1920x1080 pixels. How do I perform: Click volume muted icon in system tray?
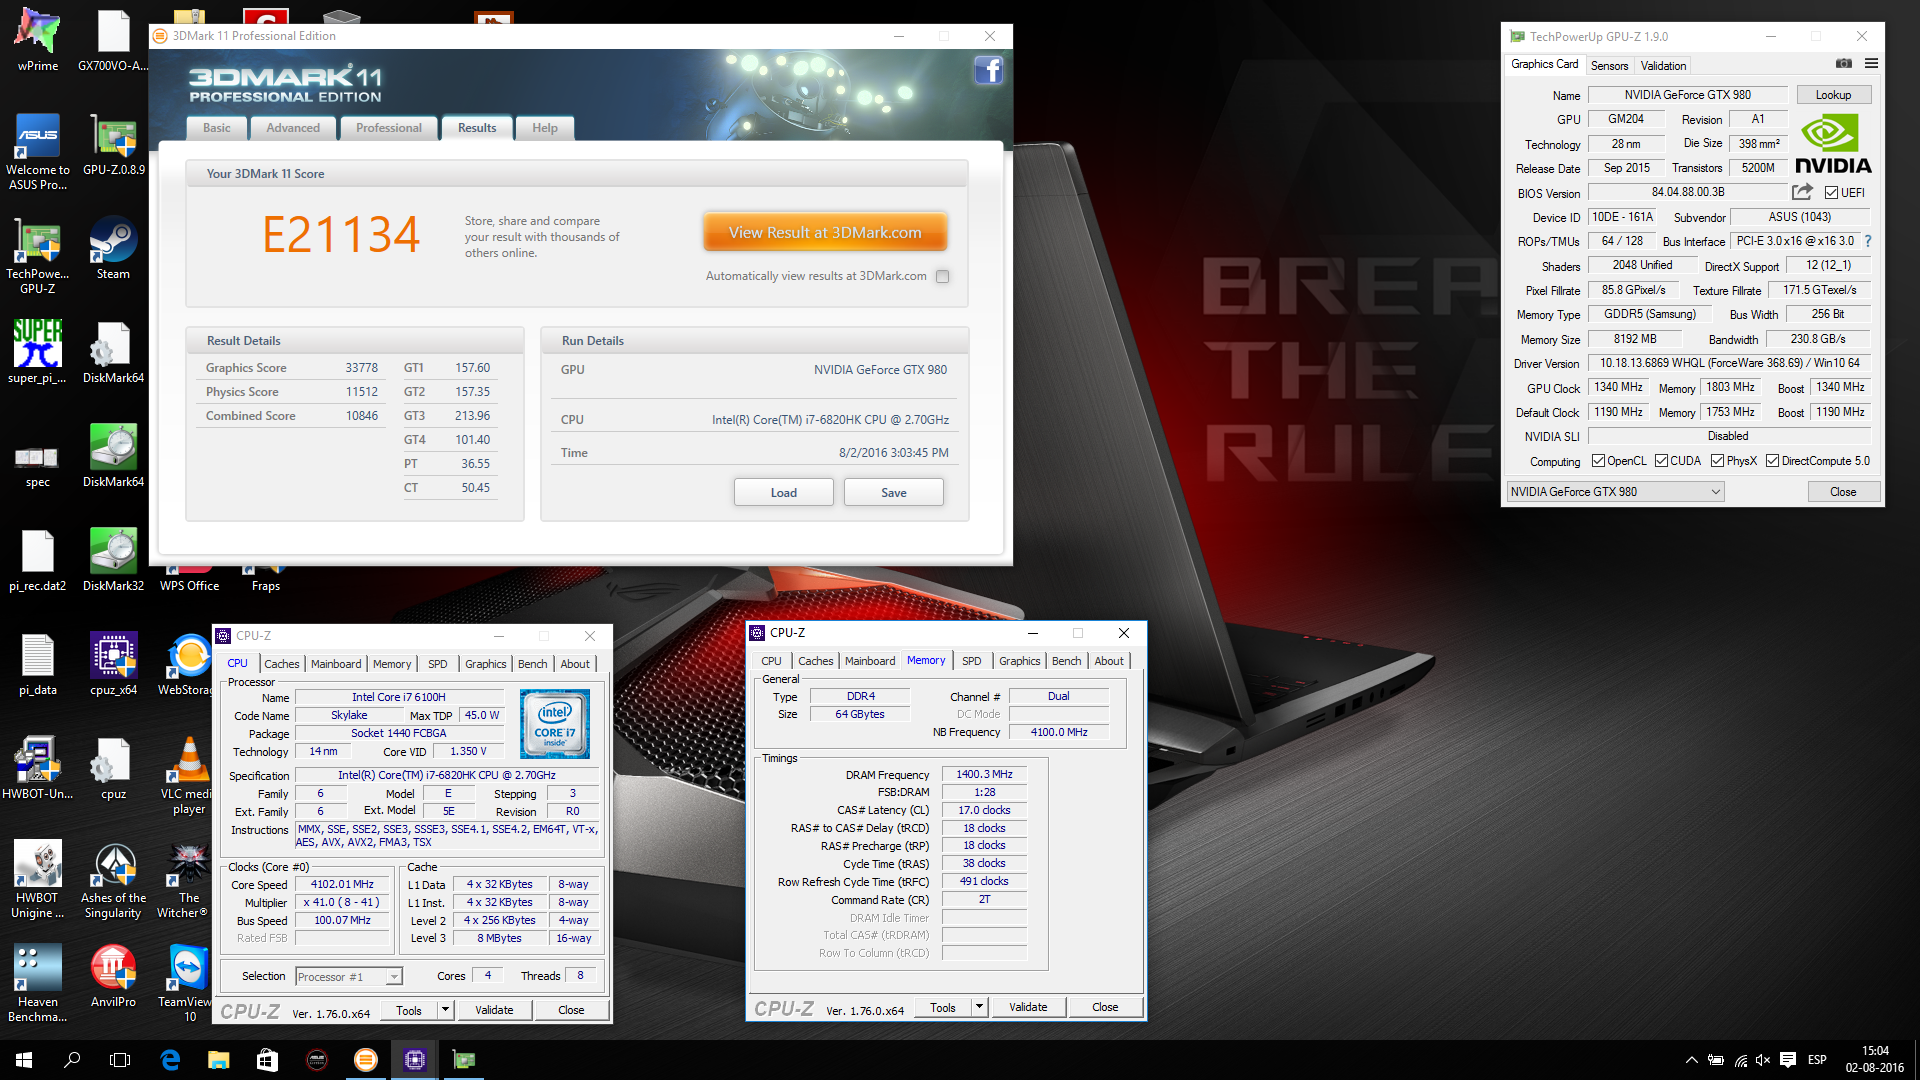(x=1763, y=1060)
